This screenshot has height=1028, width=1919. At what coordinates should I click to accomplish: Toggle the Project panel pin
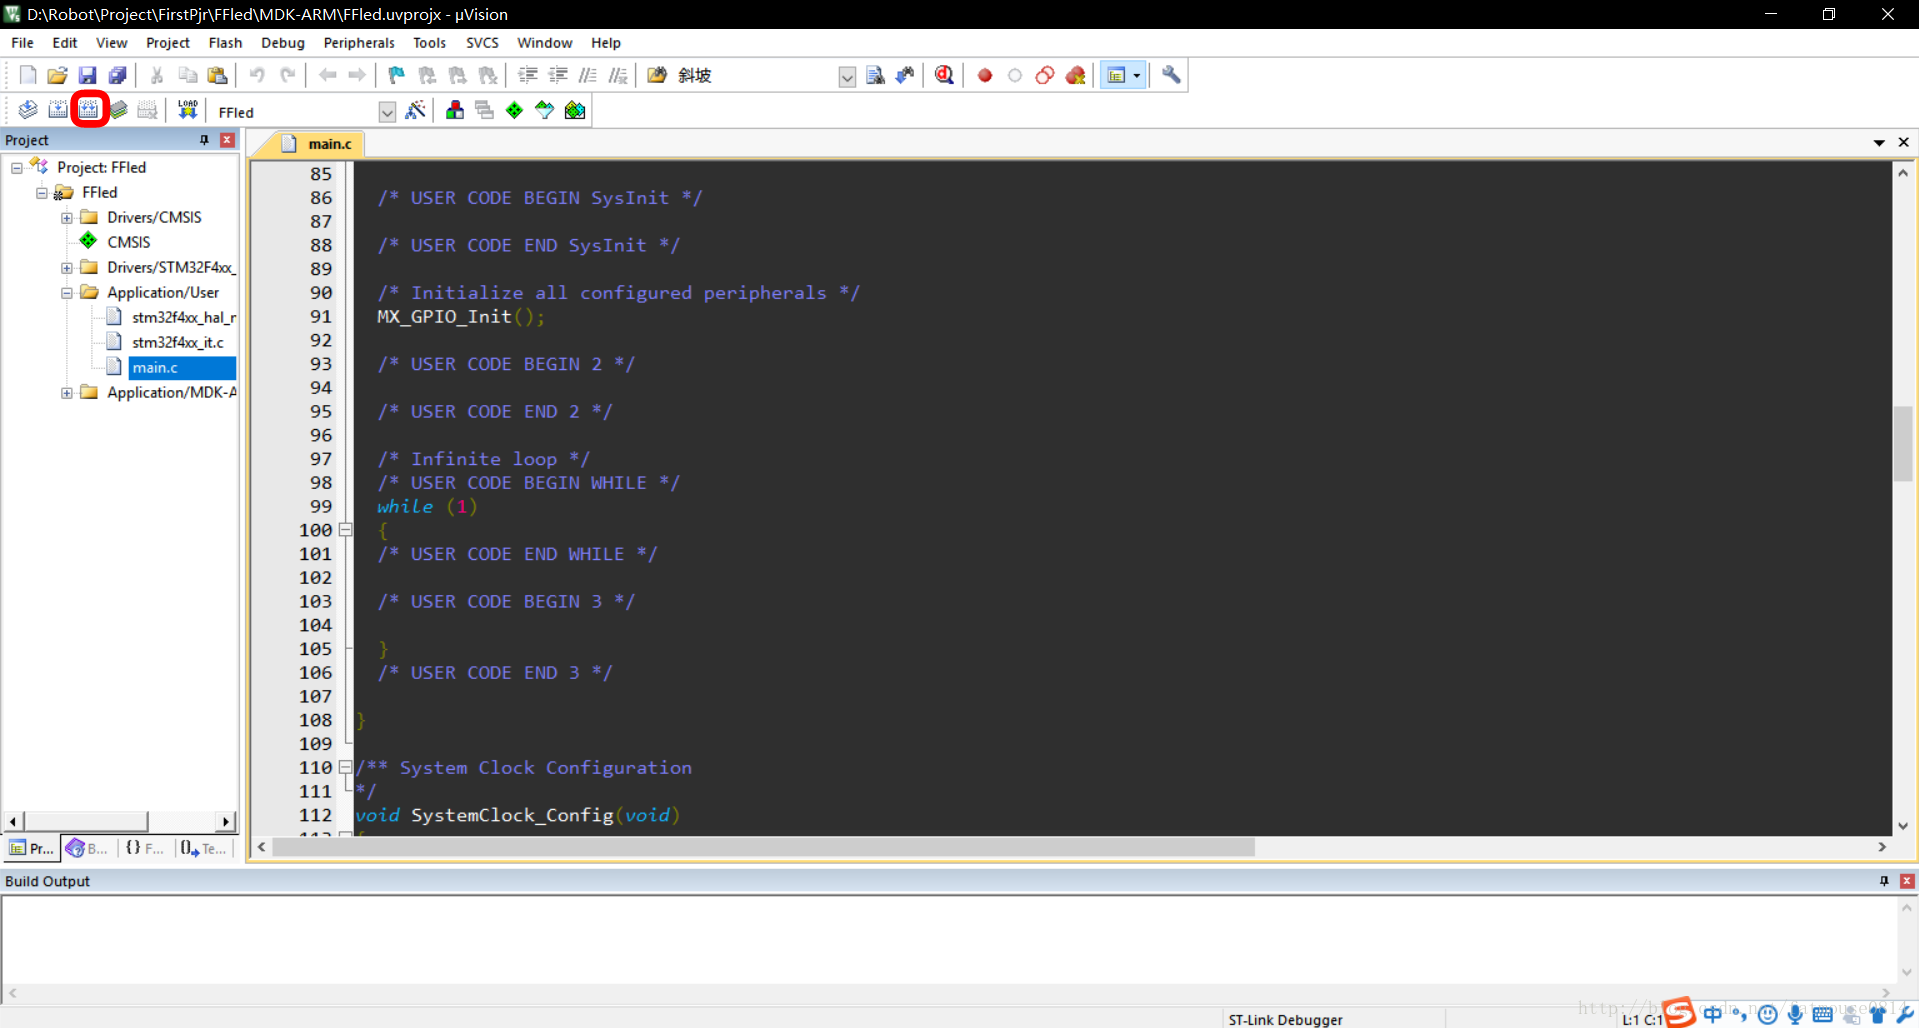pos(205,140)
